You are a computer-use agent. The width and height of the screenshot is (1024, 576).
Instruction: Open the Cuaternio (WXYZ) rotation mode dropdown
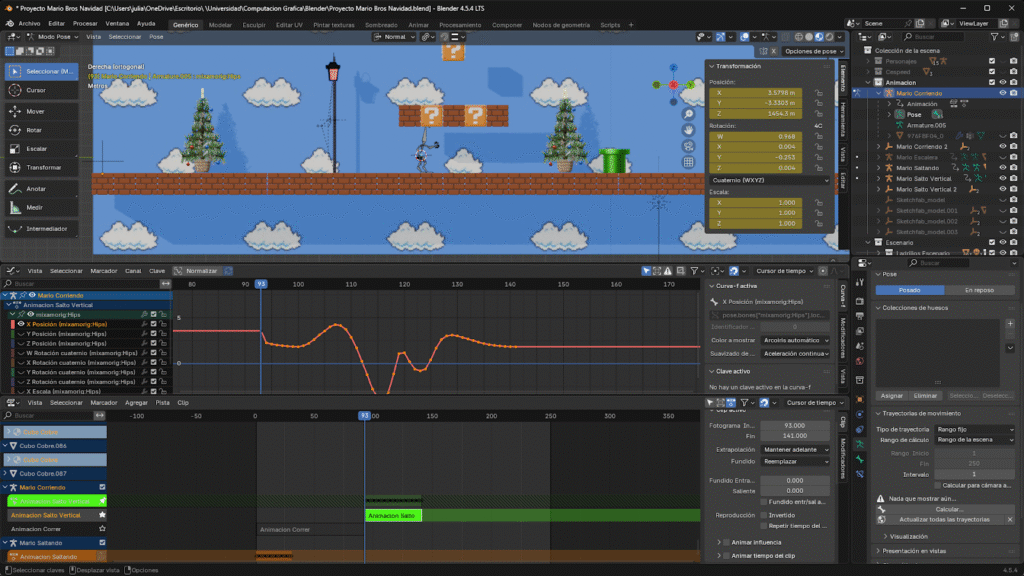769,181
